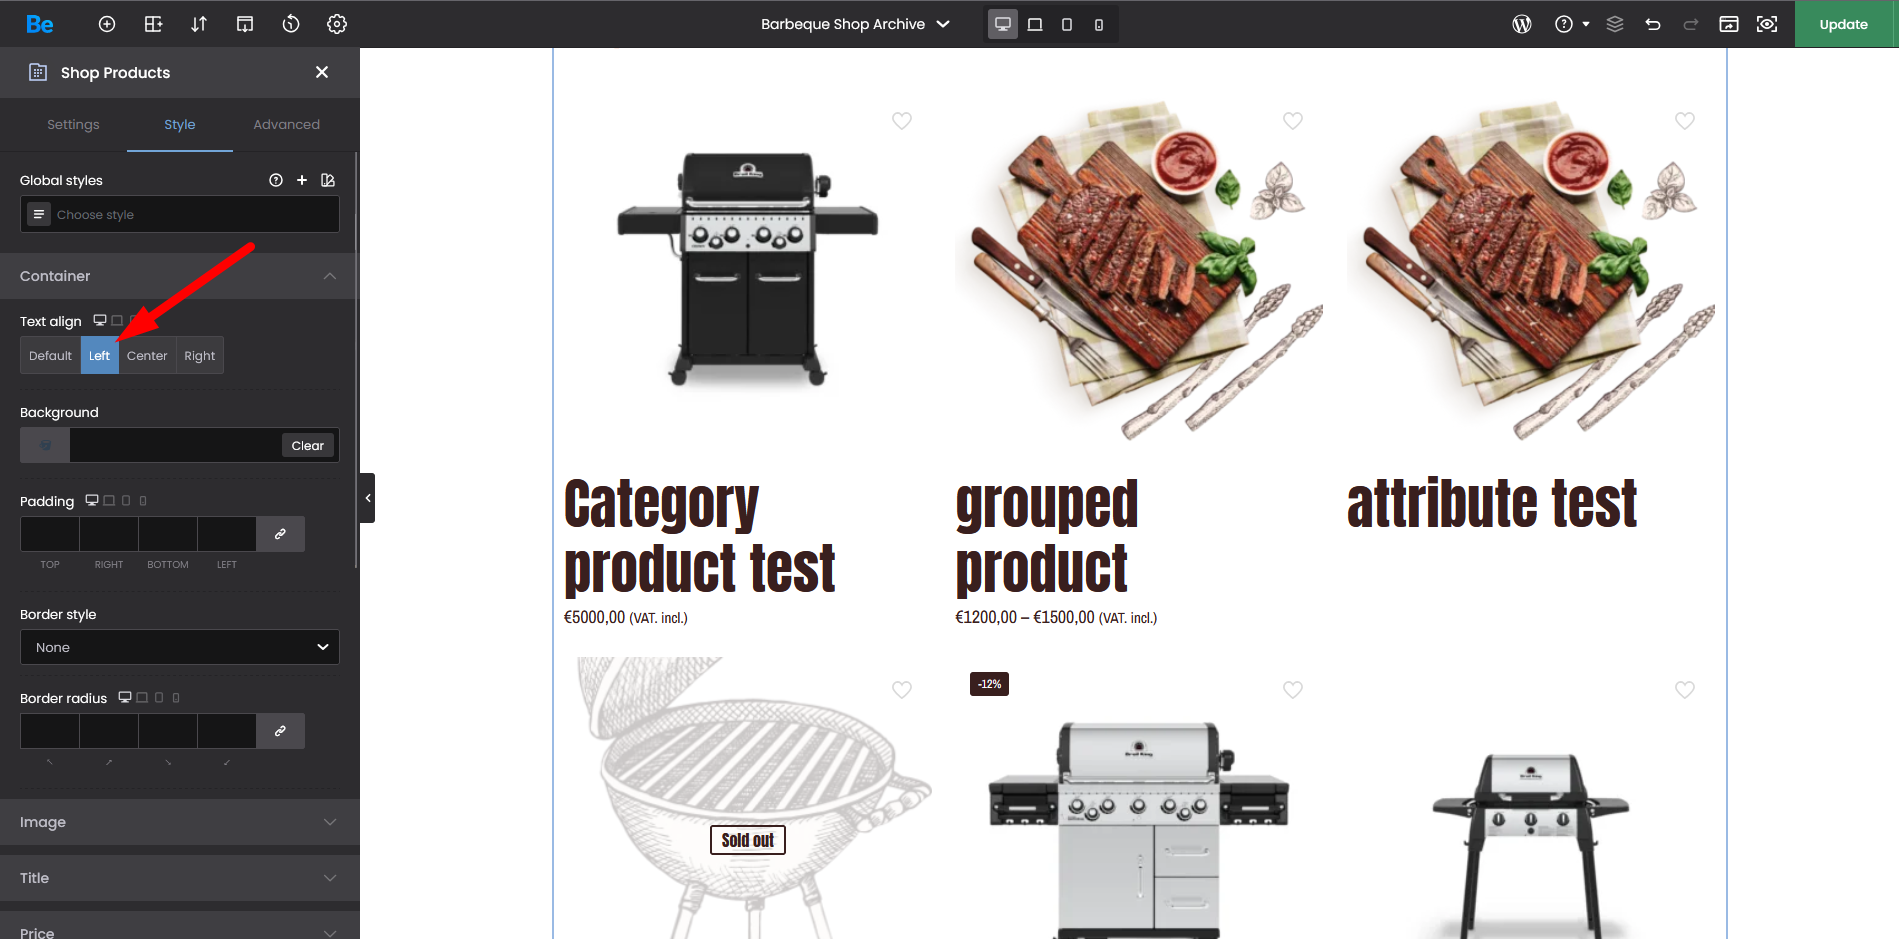Toggle linked padding values chain icon
Image resolution: width=1899 pixels, height=939 pixels.
[x=280, y=534]
